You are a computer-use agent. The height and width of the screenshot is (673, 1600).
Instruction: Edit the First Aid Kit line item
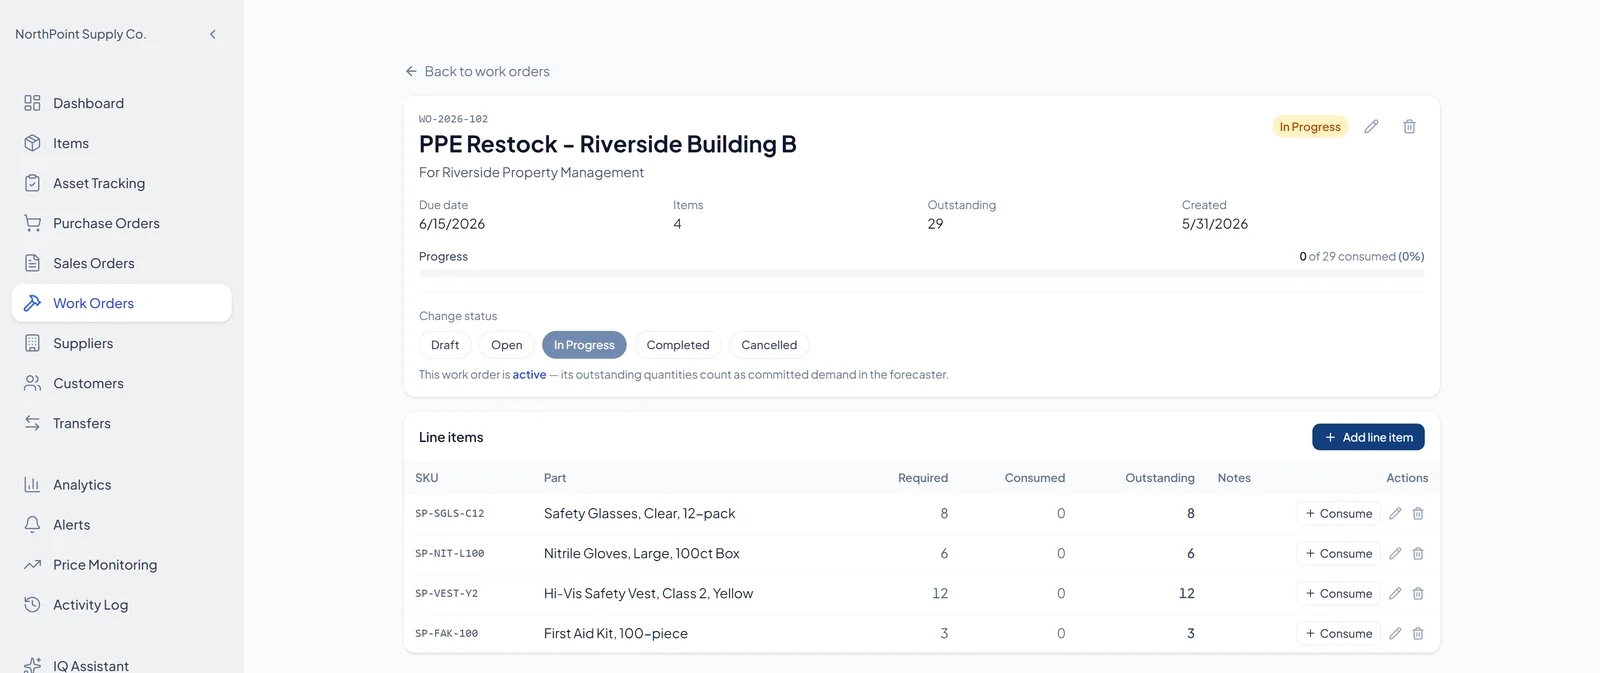(1395, 633)
